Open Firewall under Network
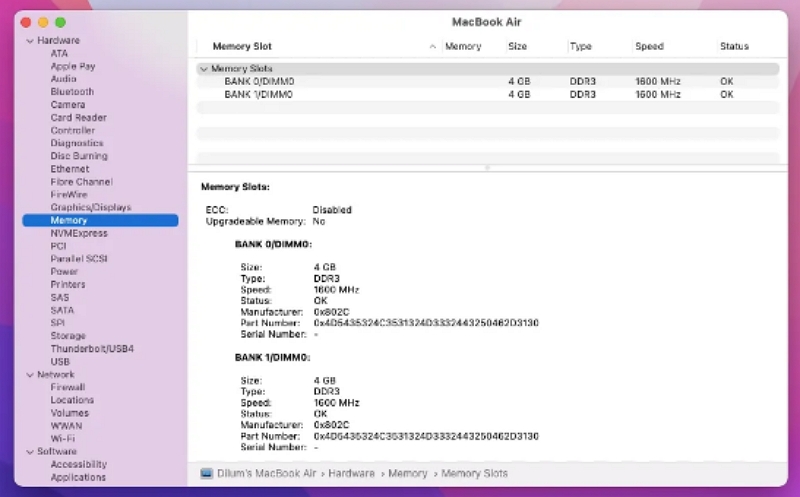The image size is (800, 497). click(68, 388)
